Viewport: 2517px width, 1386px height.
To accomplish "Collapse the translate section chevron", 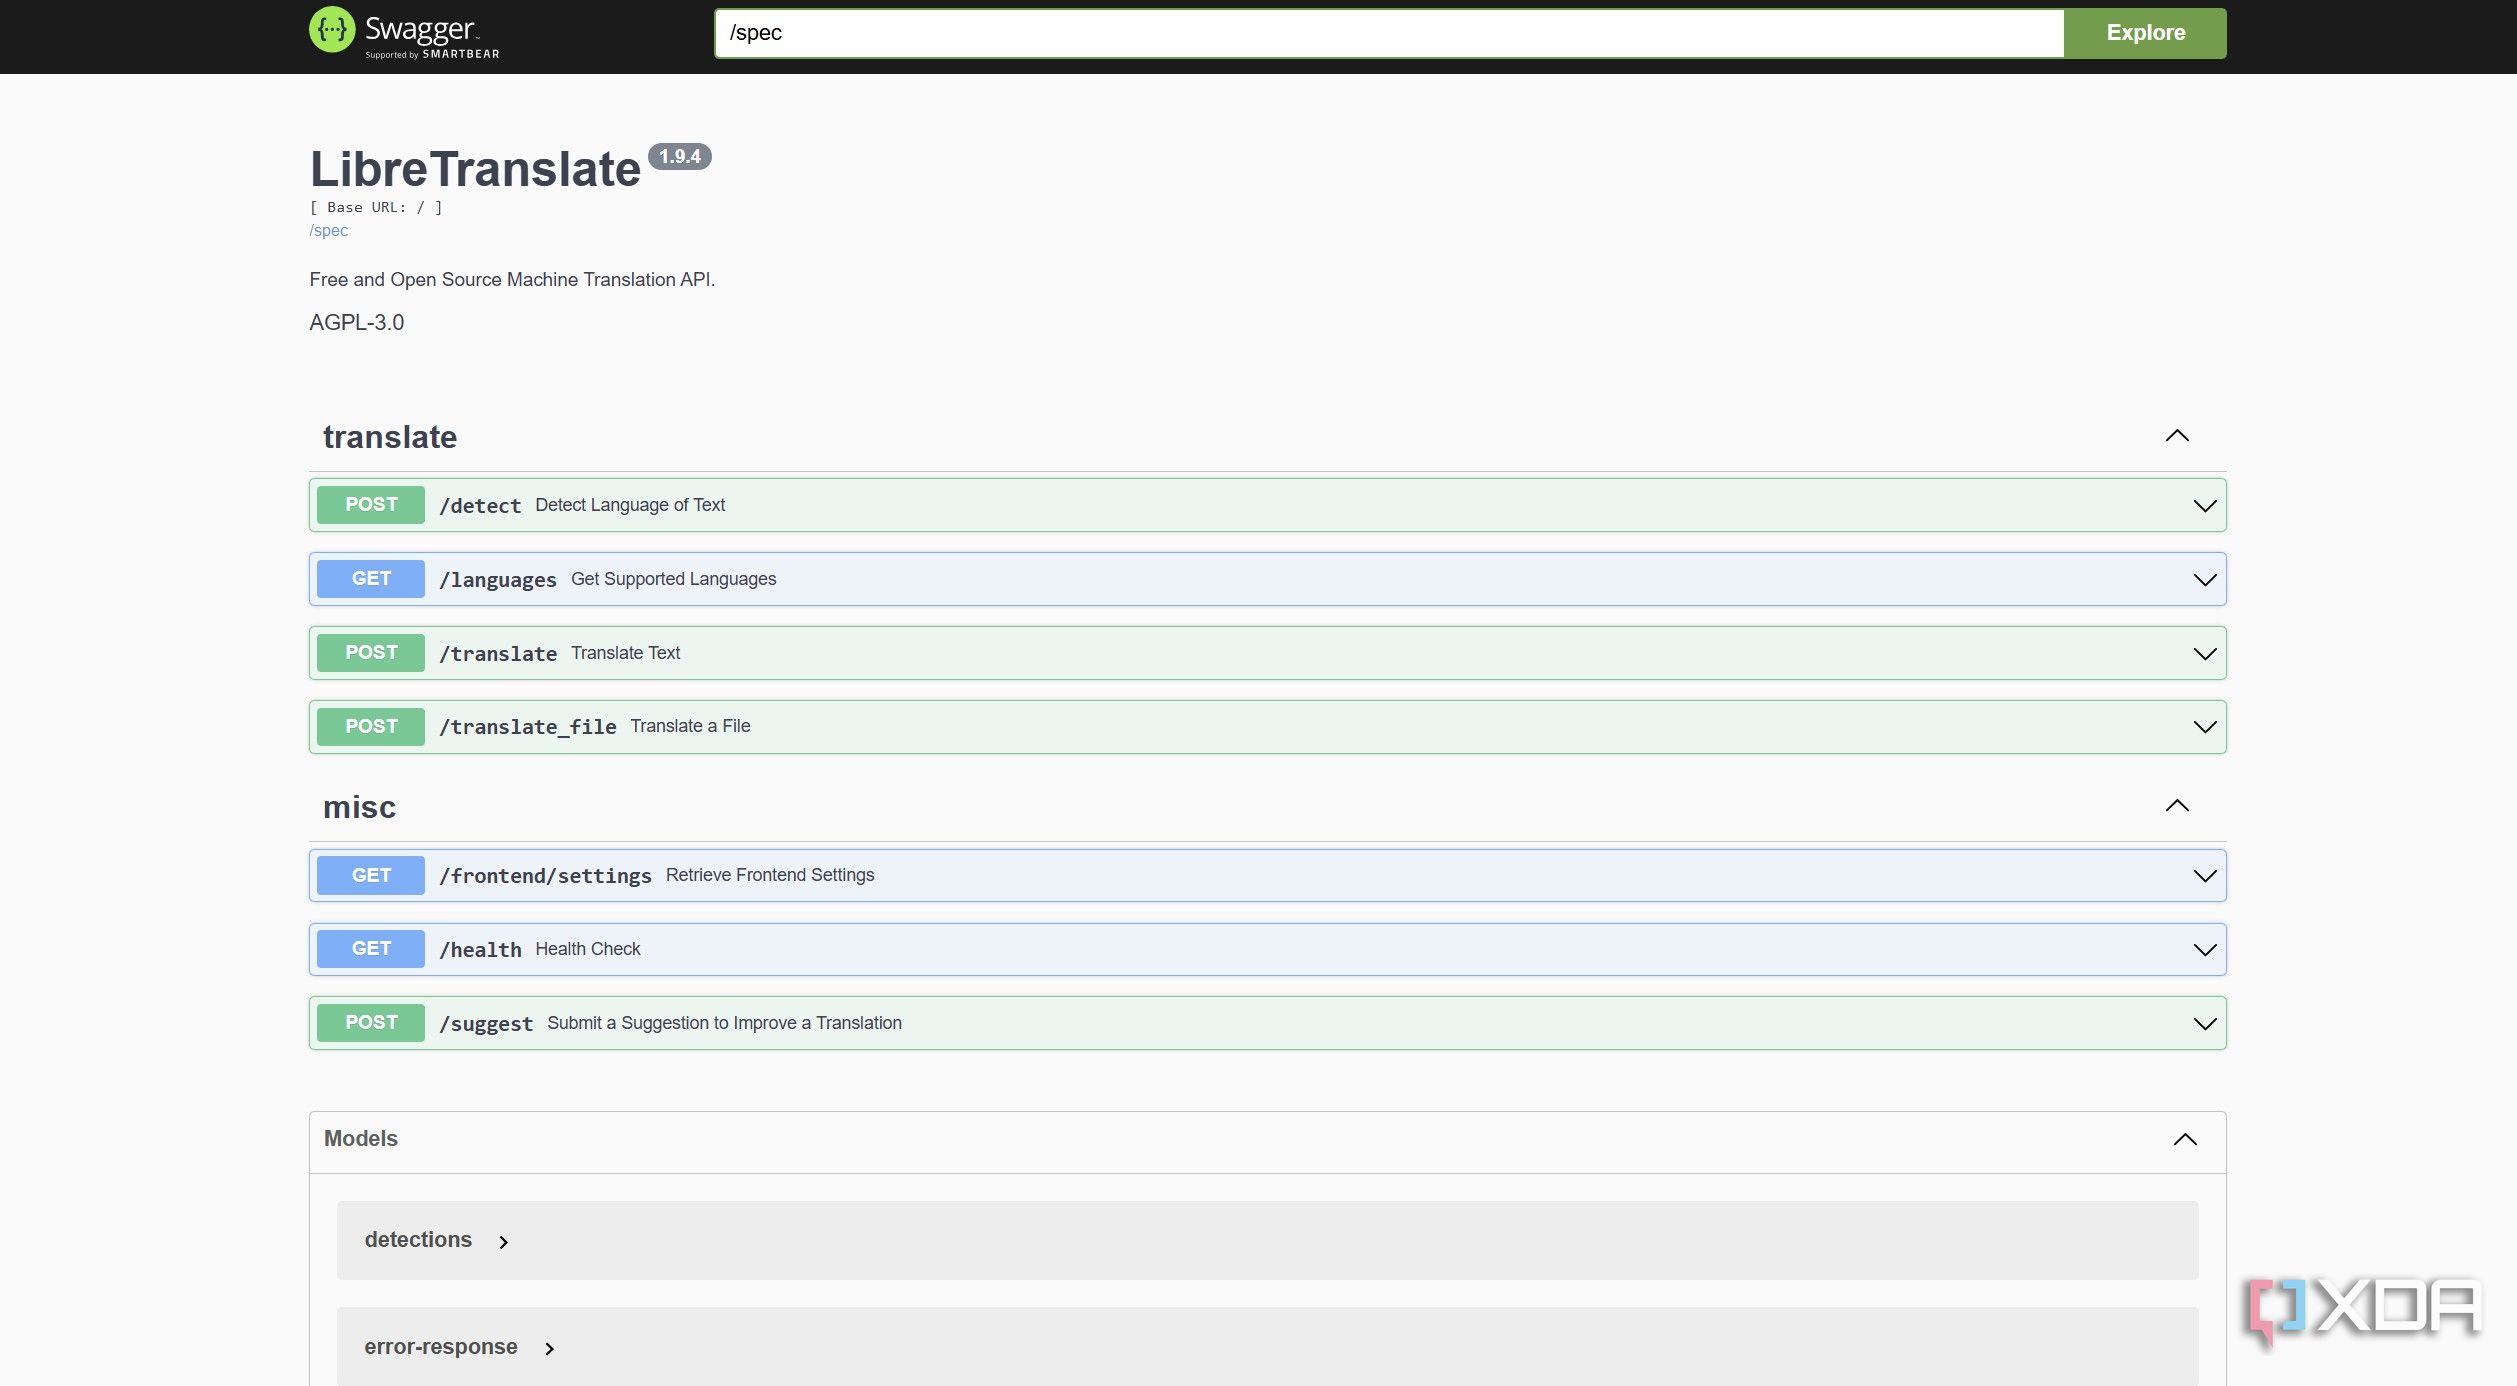I will point(2177,436).
